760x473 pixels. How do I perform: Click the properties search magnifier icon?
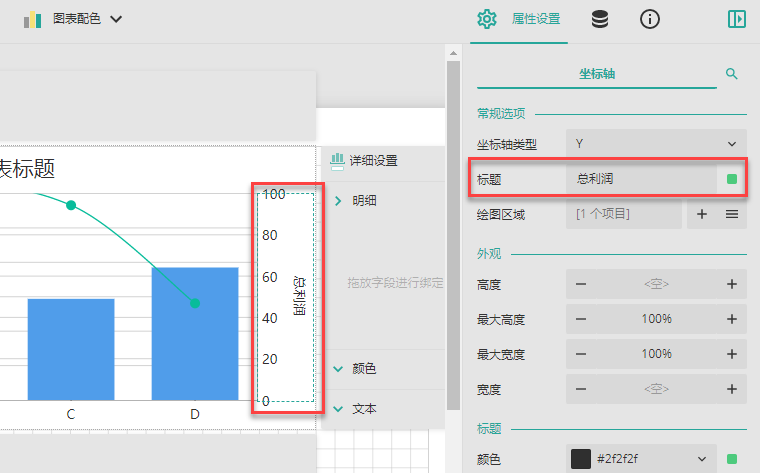(x=731, y=74)
